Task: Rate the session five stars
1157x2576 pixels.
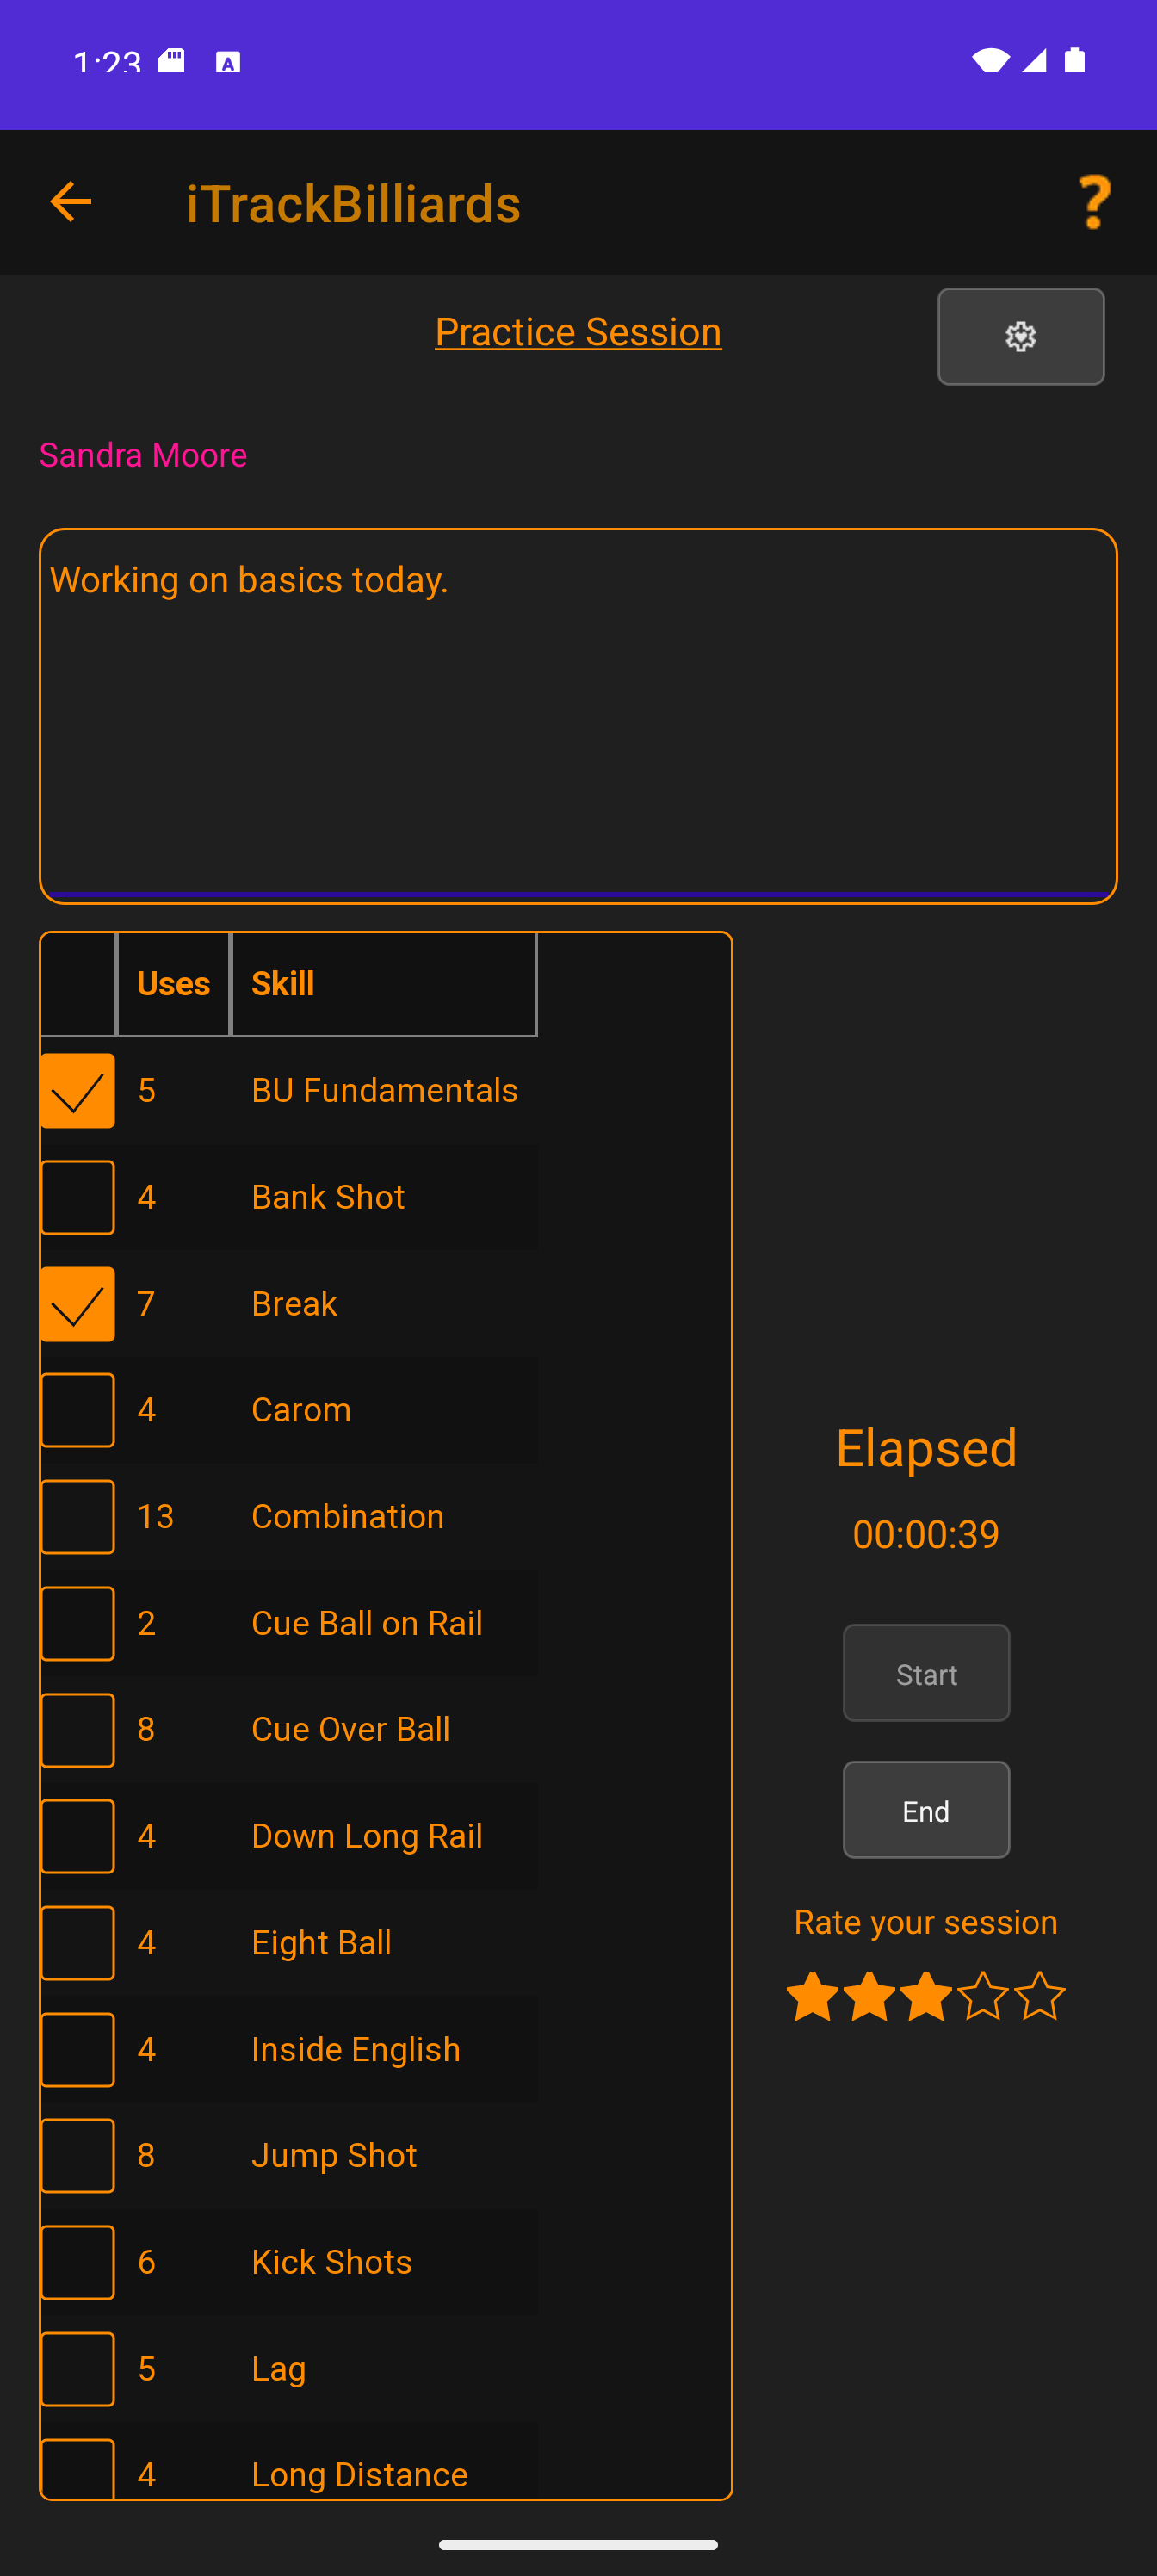Action: tap(1041, 1996)
